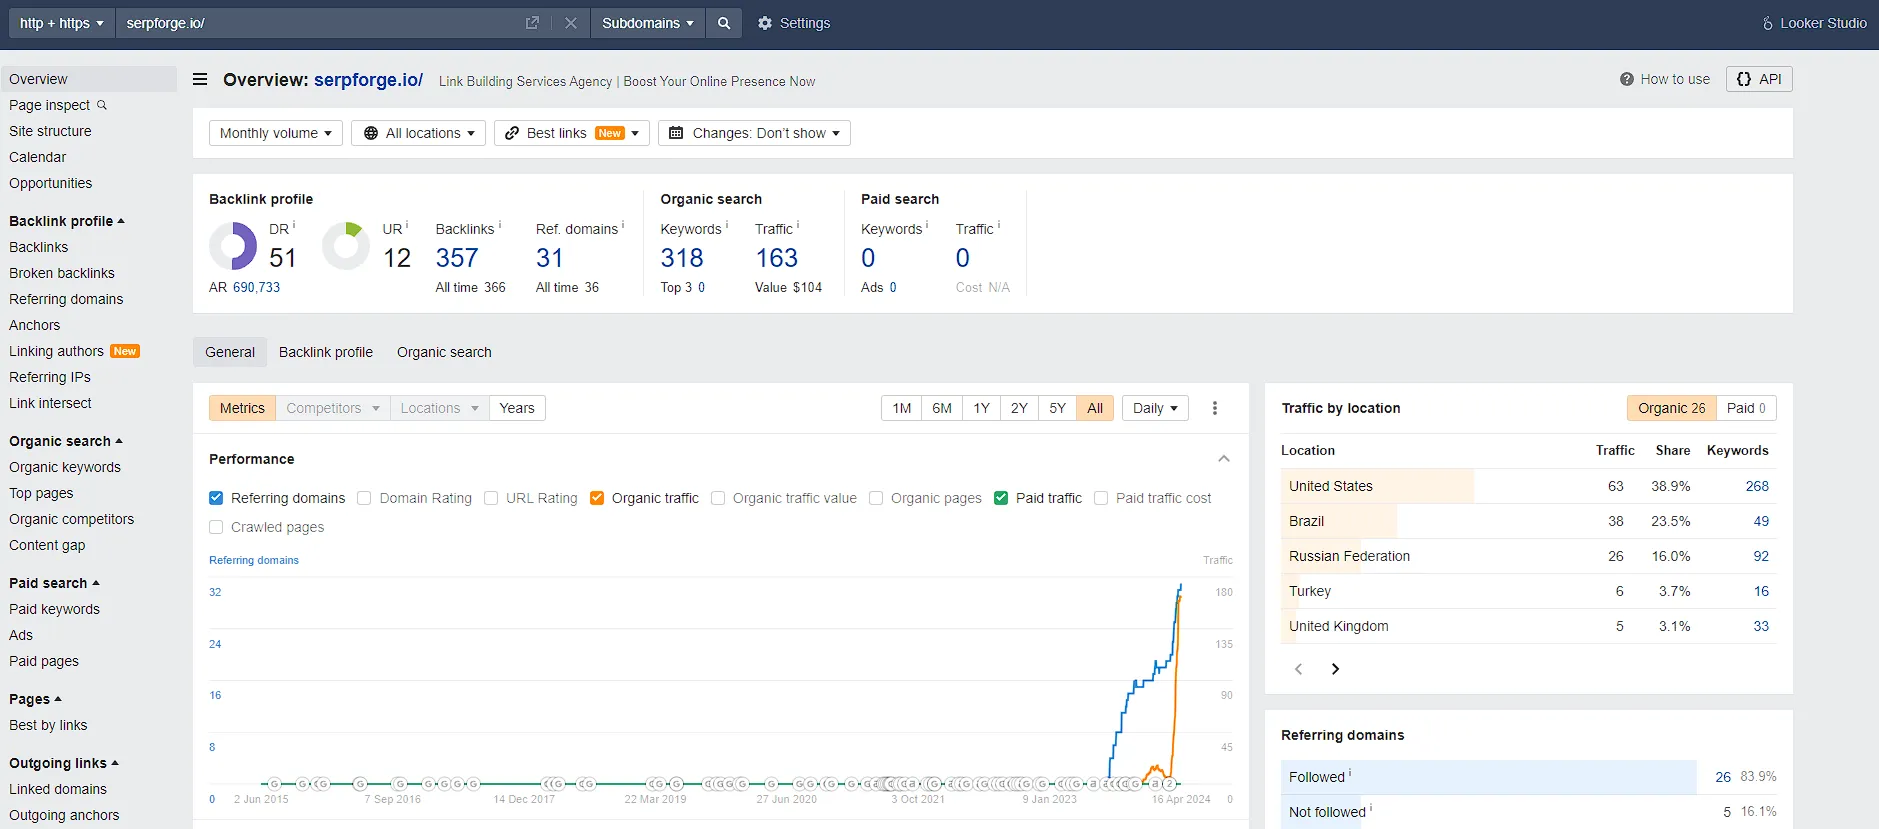This screenshot has height=829, width=1879.
Task: Toggle the hamburger sidebar menu icon
Action: click(200, 79)
